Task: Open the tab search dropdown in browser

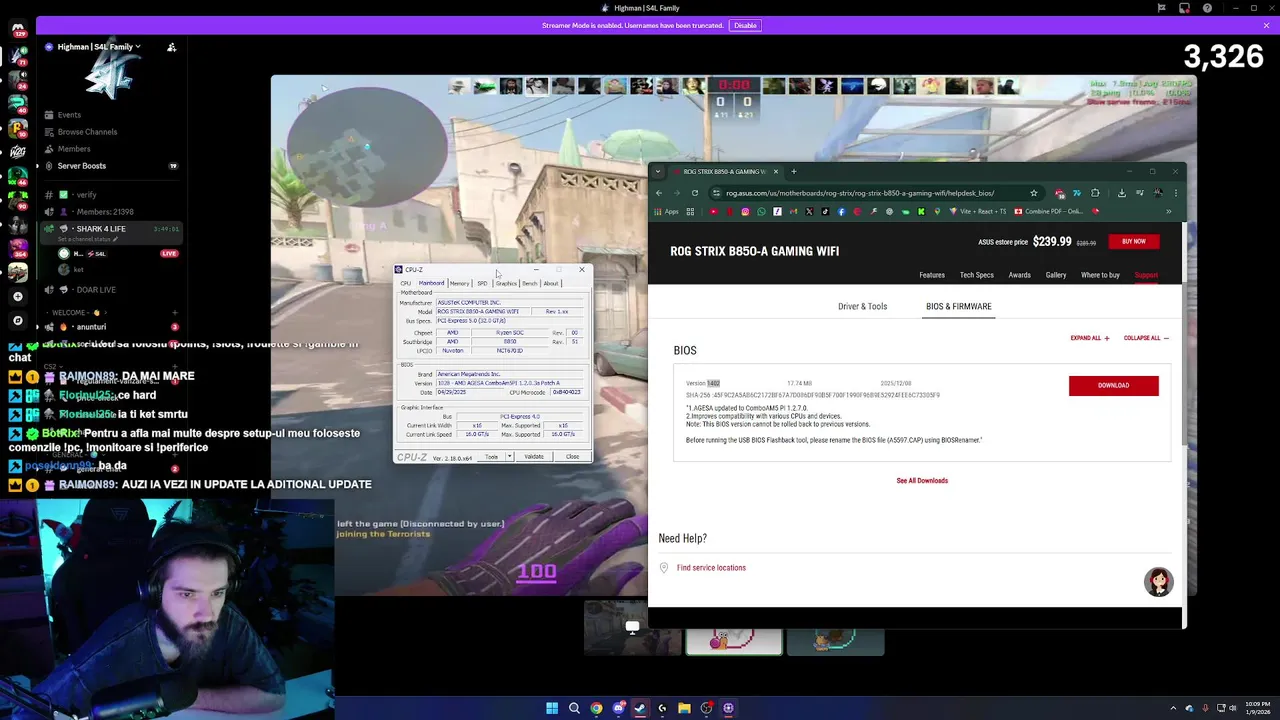Action: (x=658, y=171)
